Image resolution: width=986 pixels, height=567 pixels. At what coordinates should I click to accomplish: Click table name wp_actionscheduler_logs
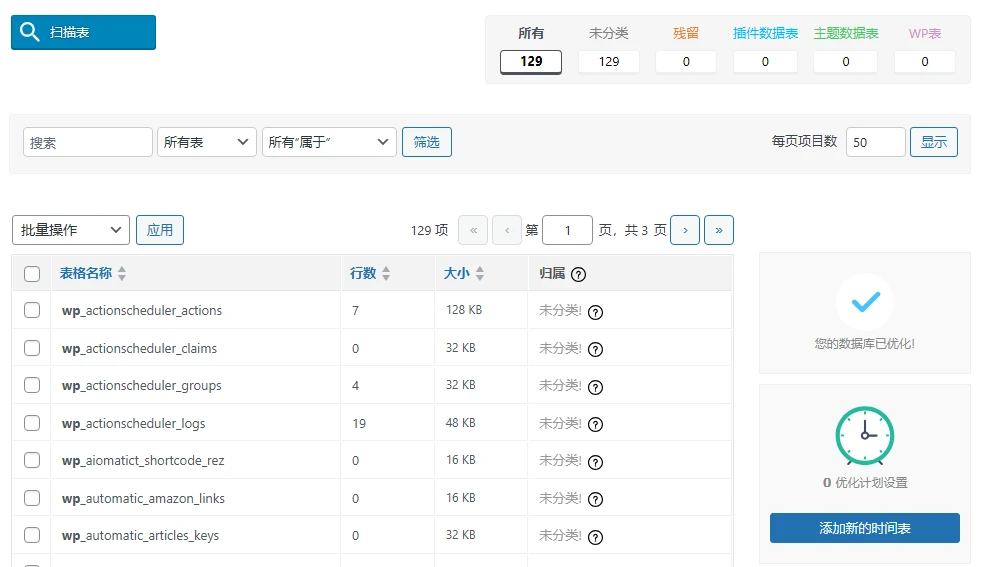click(x=133, y=423)
